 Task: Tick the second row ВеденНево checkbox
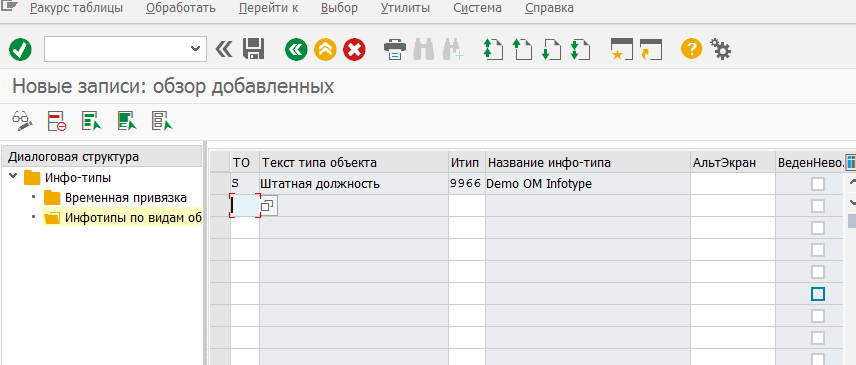click(817, 206)
